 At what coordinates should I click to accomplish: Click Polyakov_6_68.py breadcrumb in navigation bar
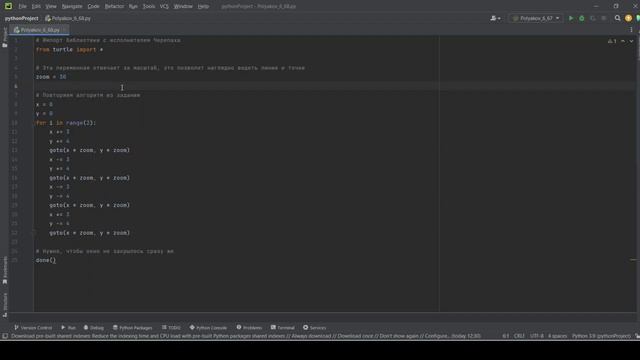(x=68, y=18)
